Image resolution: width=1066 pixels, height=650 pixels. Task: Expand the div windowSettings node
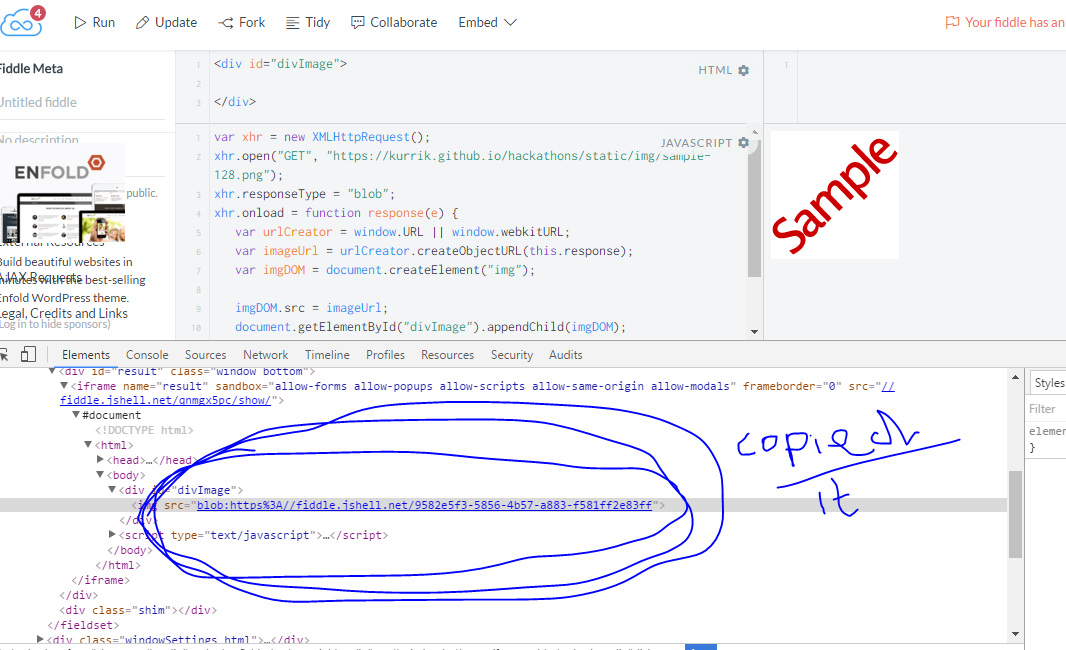pos(40,639)
